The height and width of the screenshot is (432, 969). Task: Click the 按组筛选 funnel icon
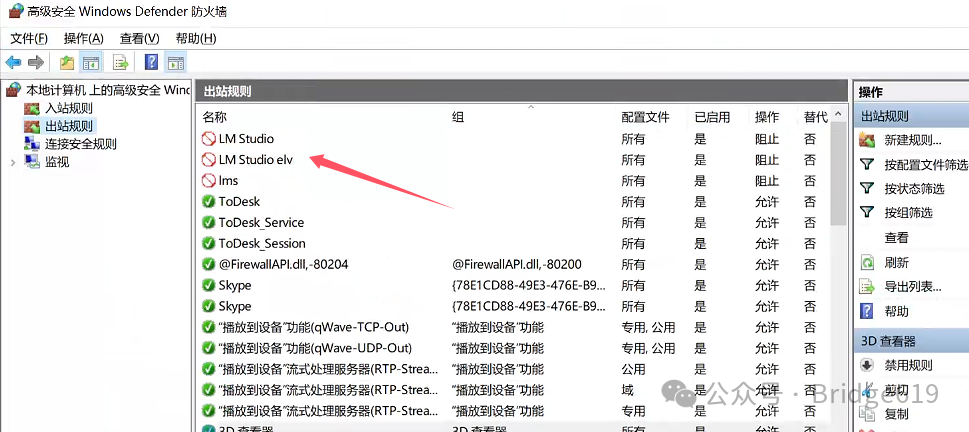(868, 213)
